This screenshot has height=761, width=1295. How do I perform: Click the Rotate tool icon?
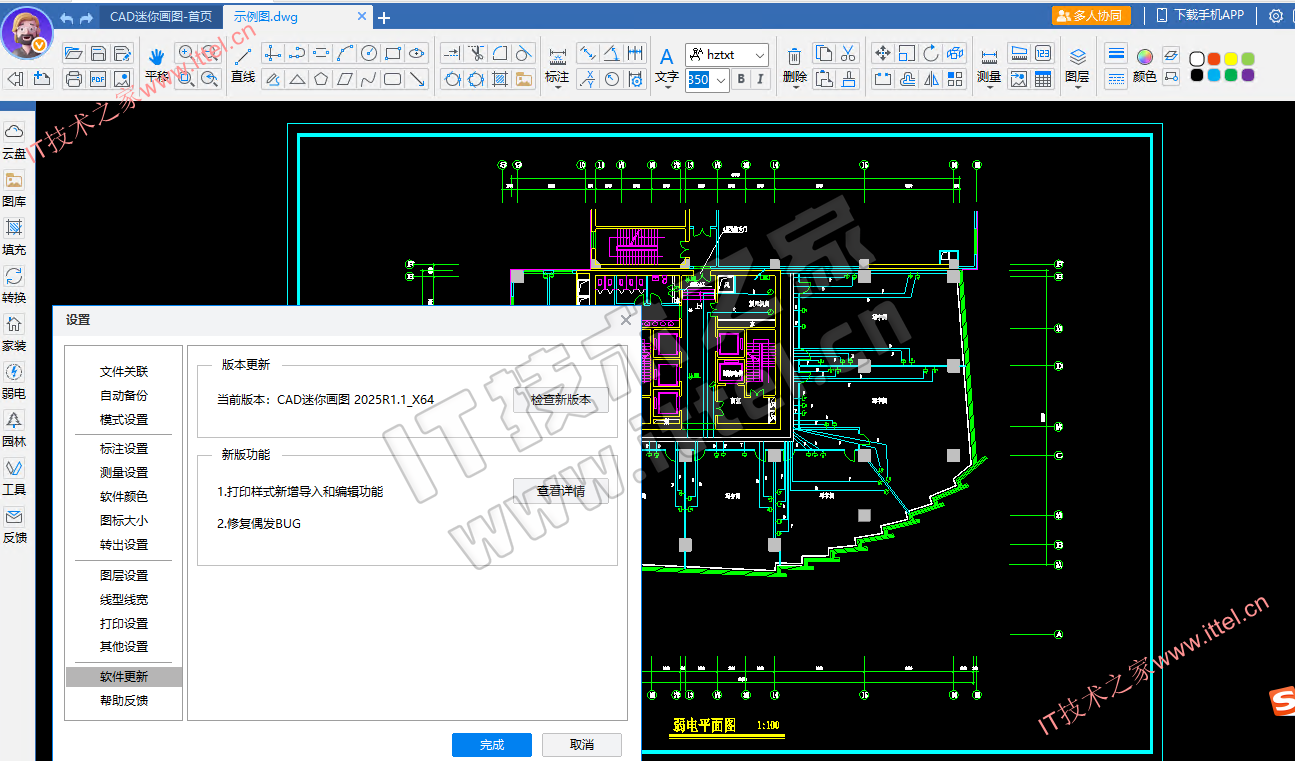click(930, 54)
